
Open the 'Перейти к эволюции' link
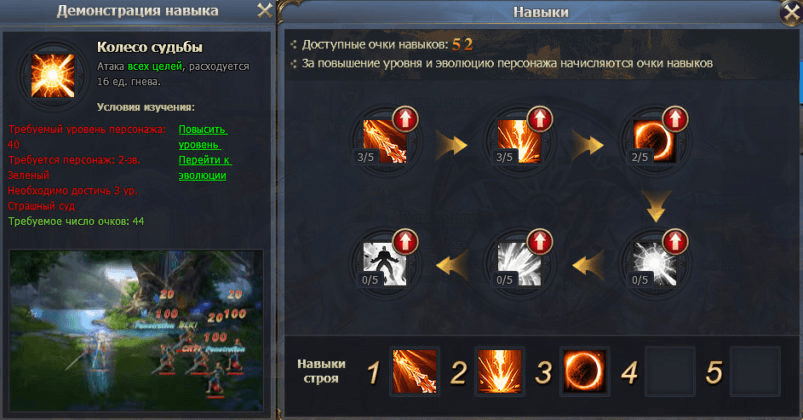[x=205, y=167]
